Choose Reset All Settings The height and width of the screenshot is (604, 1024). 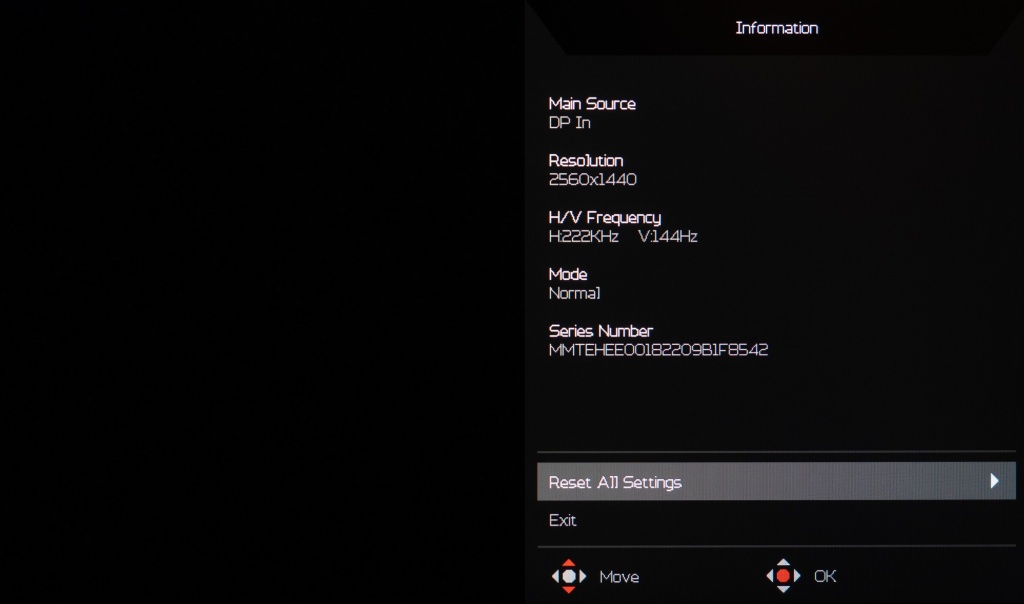click(776, 481)
